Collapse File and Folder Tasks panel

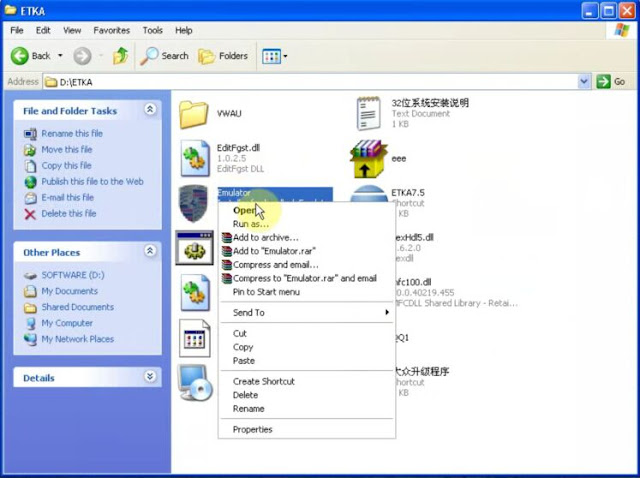(x=150, y=109)
